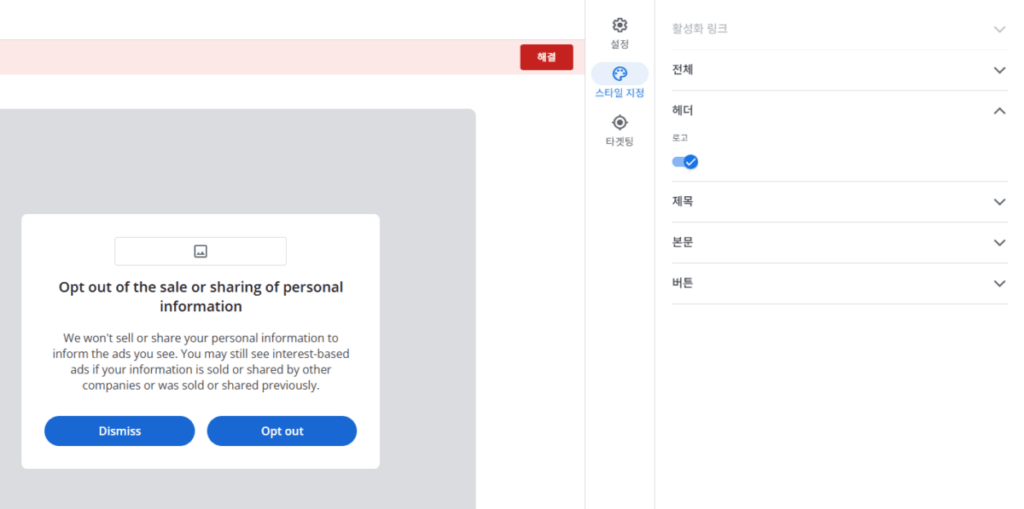Click the 스타일 지정 text label
Image resolution: width=1024 pixels, height=509 pixels.
tap(619, 93)
